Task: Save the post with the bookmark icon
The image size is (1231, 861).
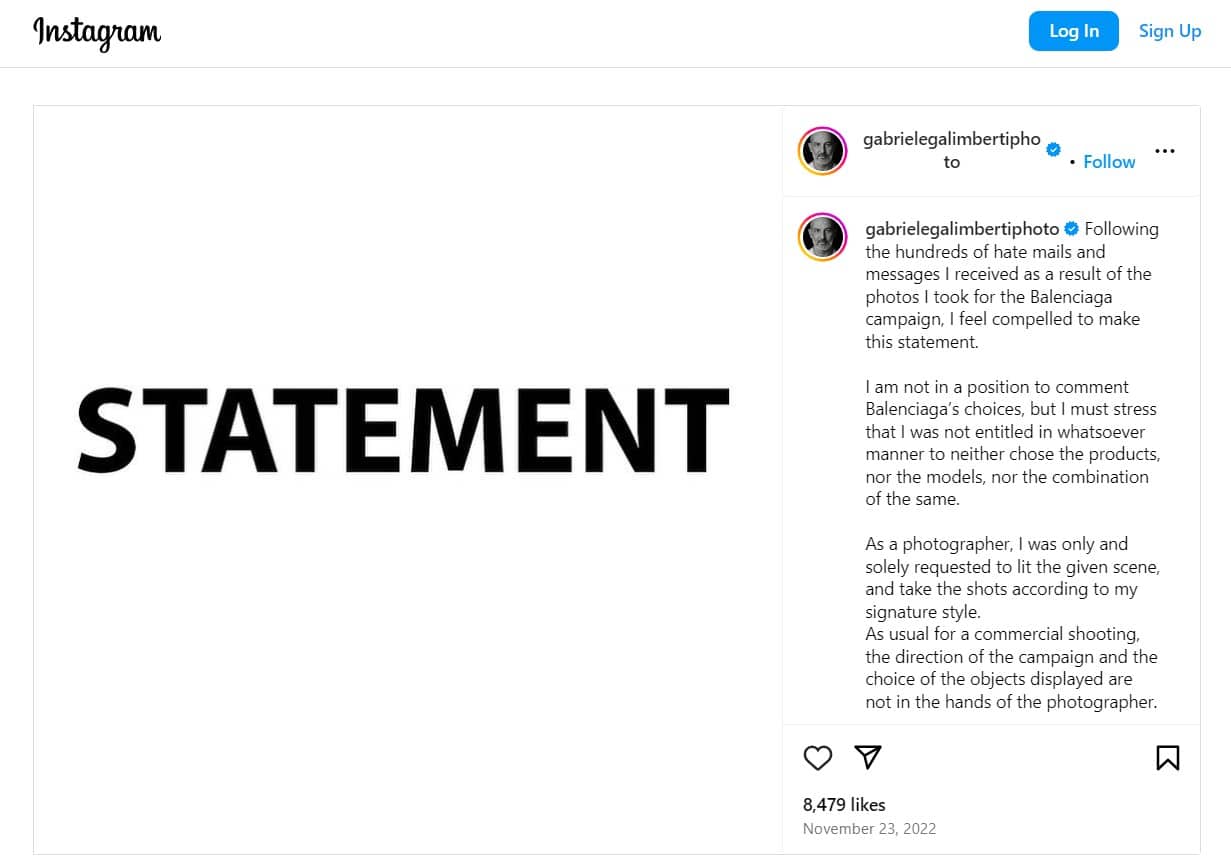Action: tap(1167, 758)
